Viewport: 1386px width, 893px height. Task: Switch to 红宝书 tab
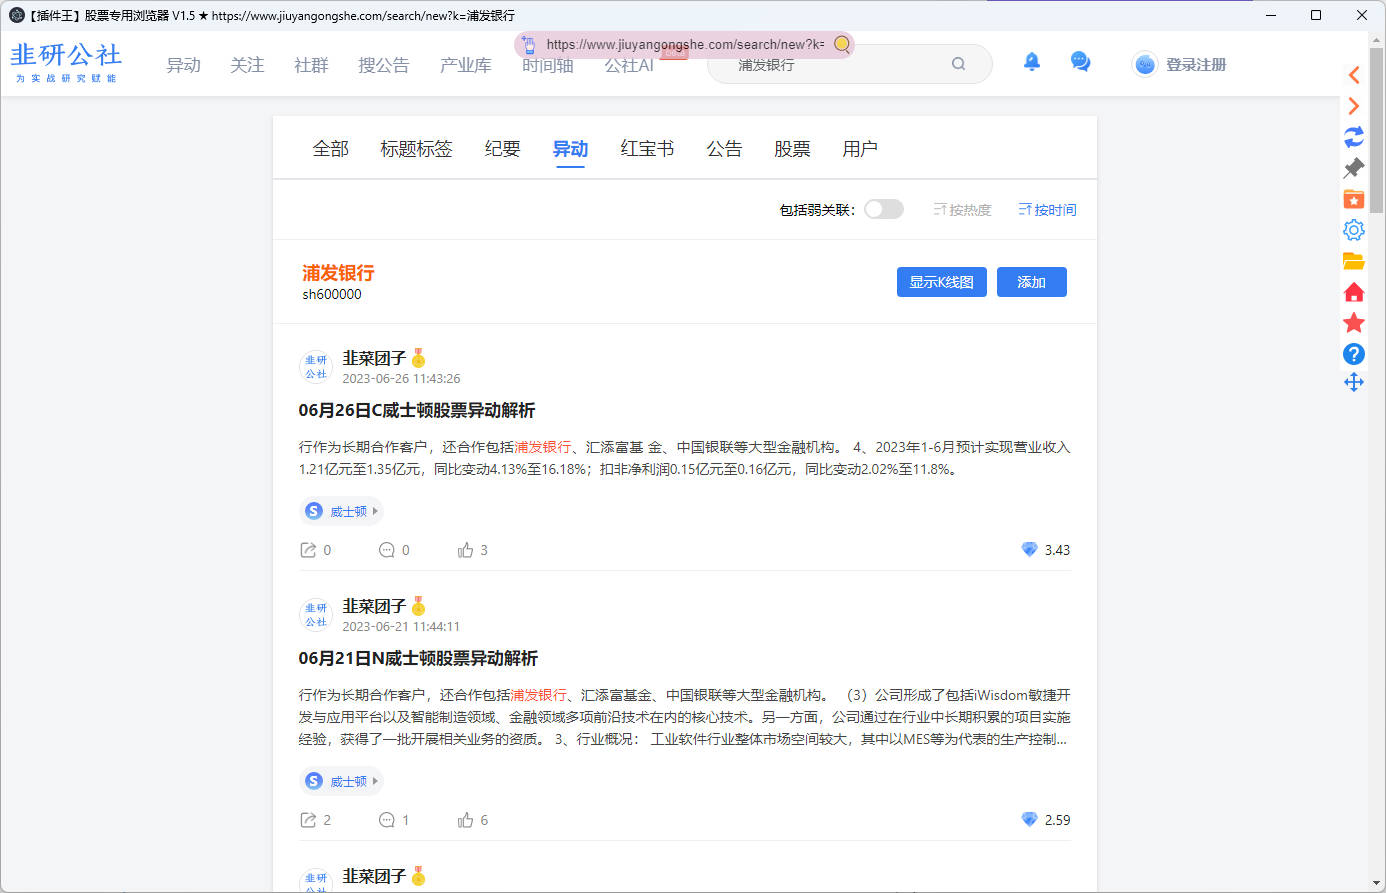coord(647,149)
